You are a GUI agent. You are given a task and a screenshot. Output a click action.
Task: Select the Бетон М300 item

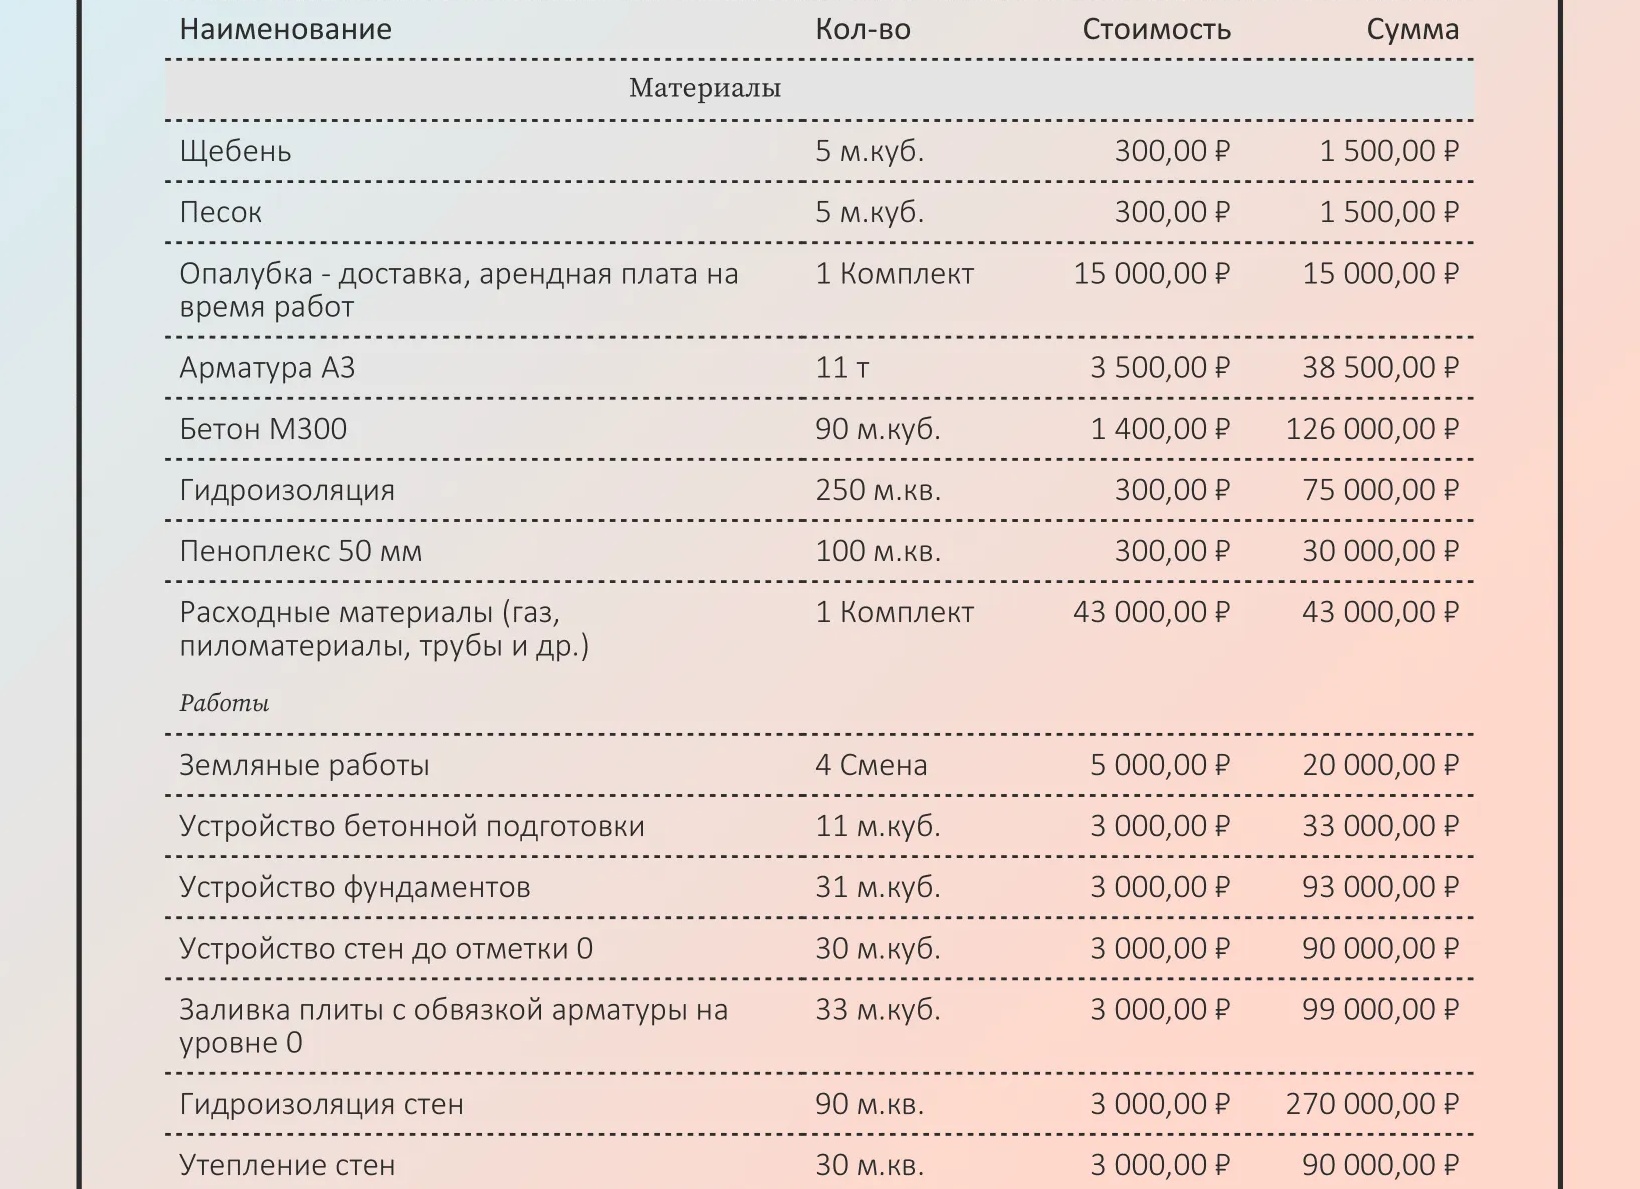pos(263,429)
